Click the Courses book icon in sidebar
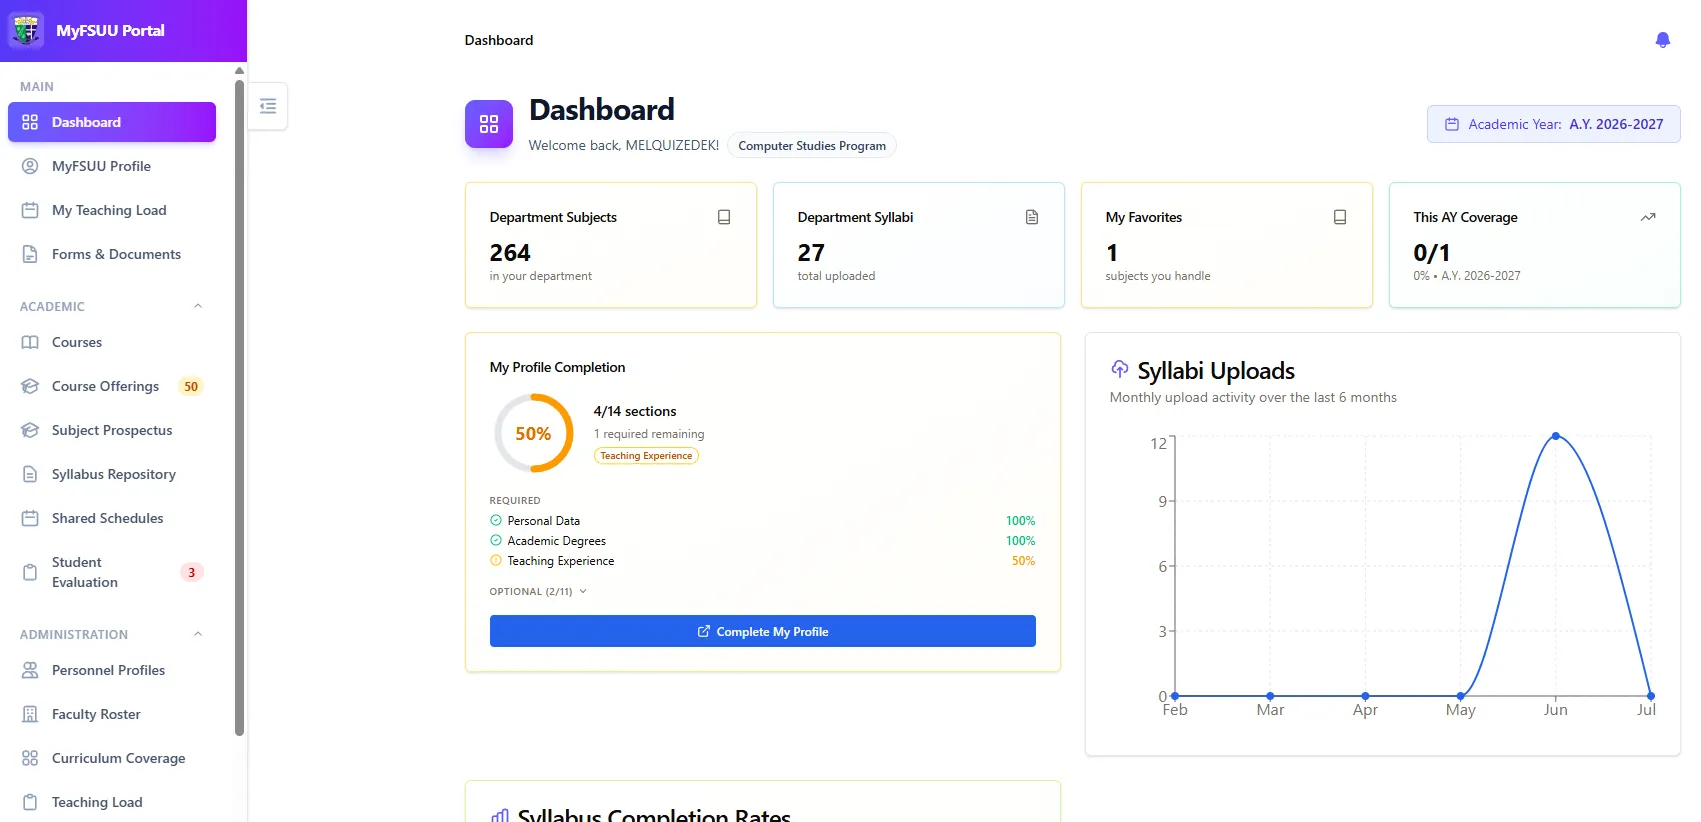The width and height of the screenshot is (1701, 822). 30,342
